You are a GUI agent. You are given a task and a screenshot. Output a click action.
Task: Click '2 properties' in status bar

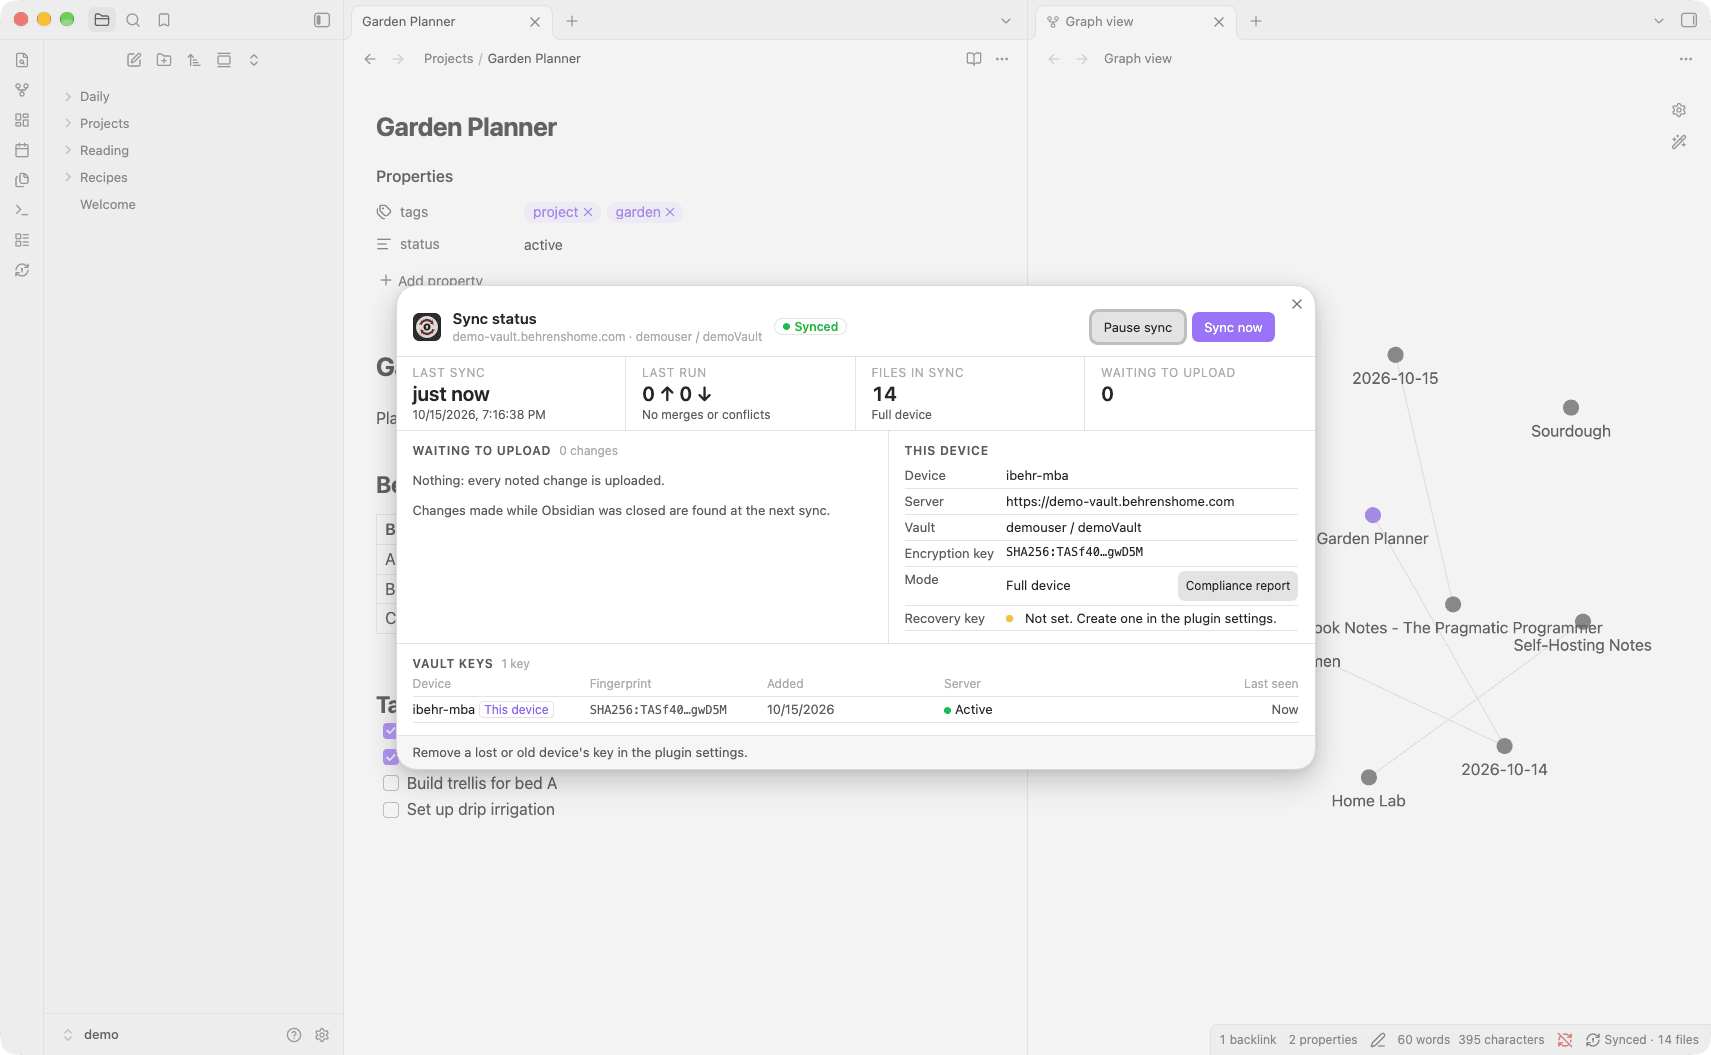1323,1040
